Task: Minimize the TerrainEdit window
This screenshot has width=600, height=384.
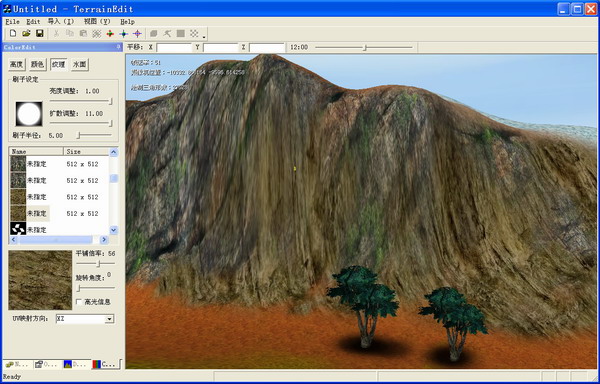Action: (563, 9)
